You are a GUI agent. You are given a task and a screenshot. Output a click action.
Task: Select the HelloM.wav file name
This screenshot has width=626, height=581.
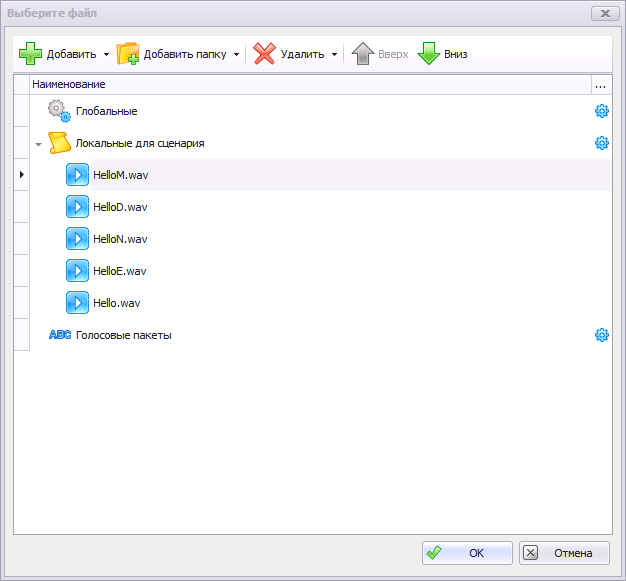[121, 175]
